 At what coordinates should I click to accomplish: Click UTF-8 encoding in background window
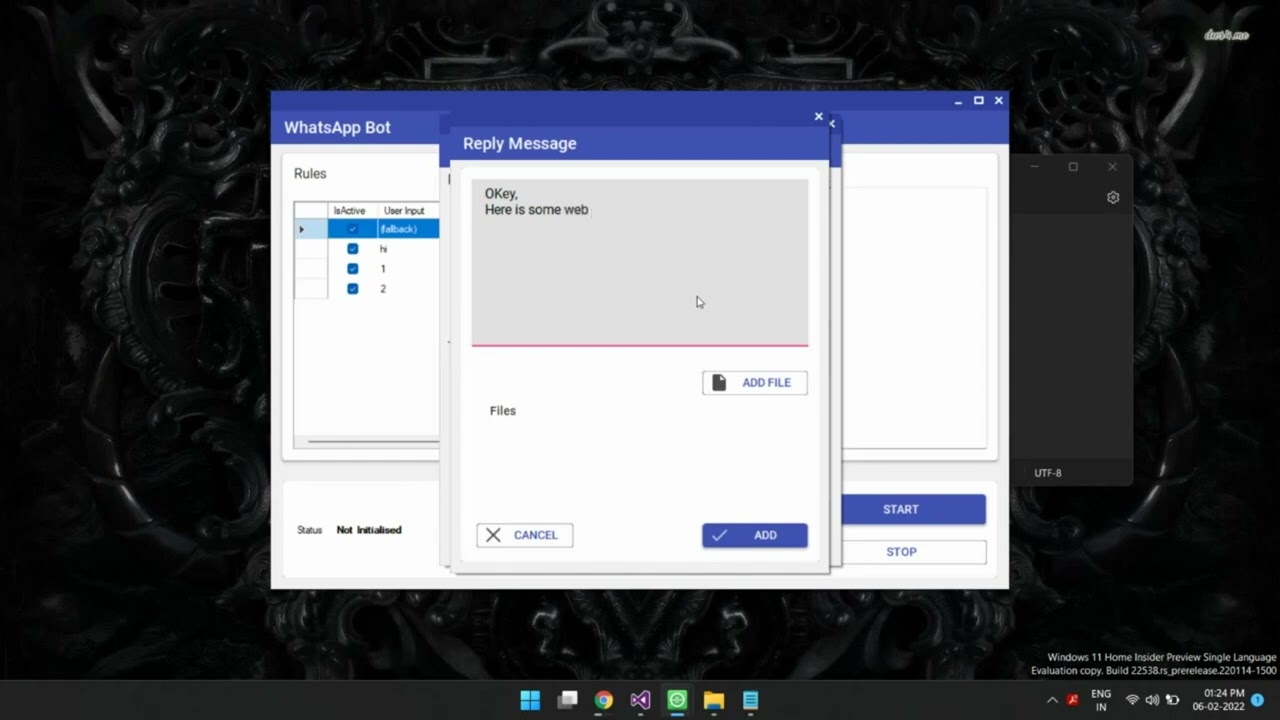1048,473
